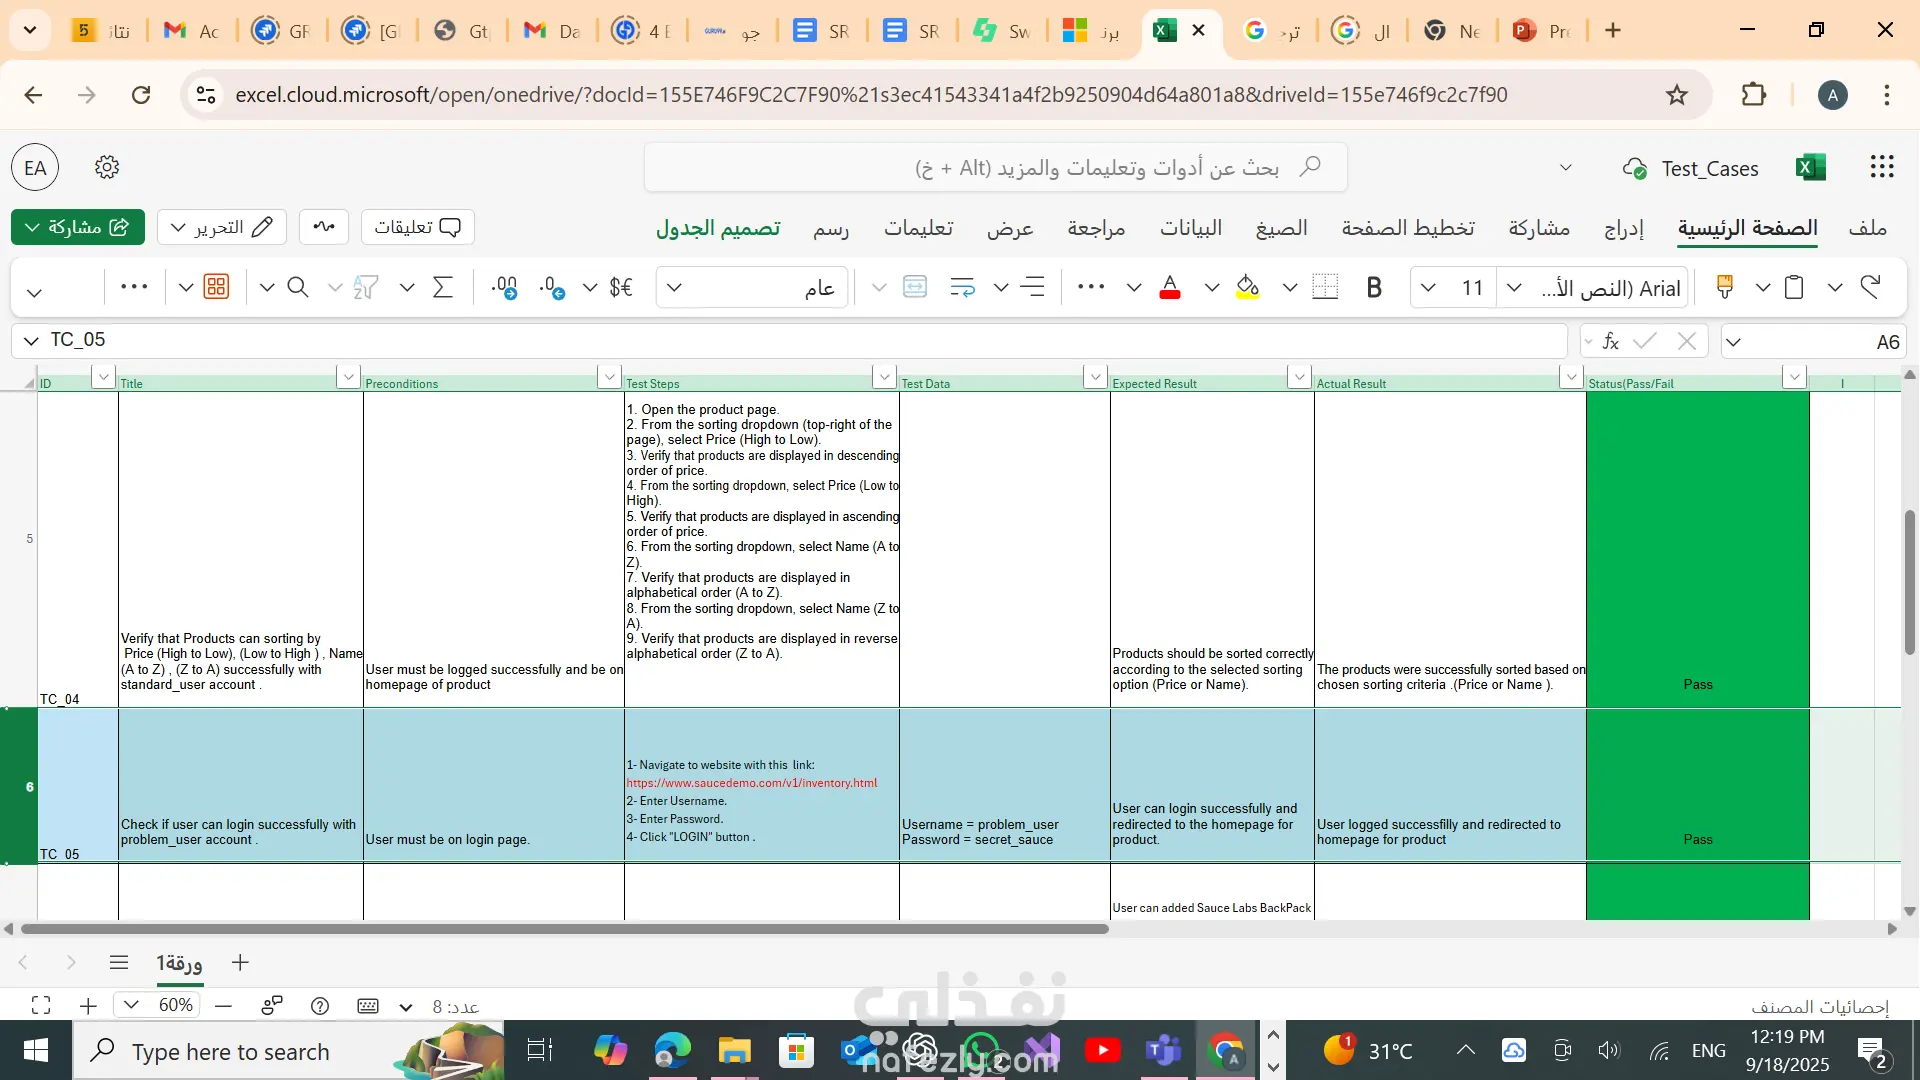Open the settings gear icon
This screenshot has height=1080, width=1920.
coord(107,167)
